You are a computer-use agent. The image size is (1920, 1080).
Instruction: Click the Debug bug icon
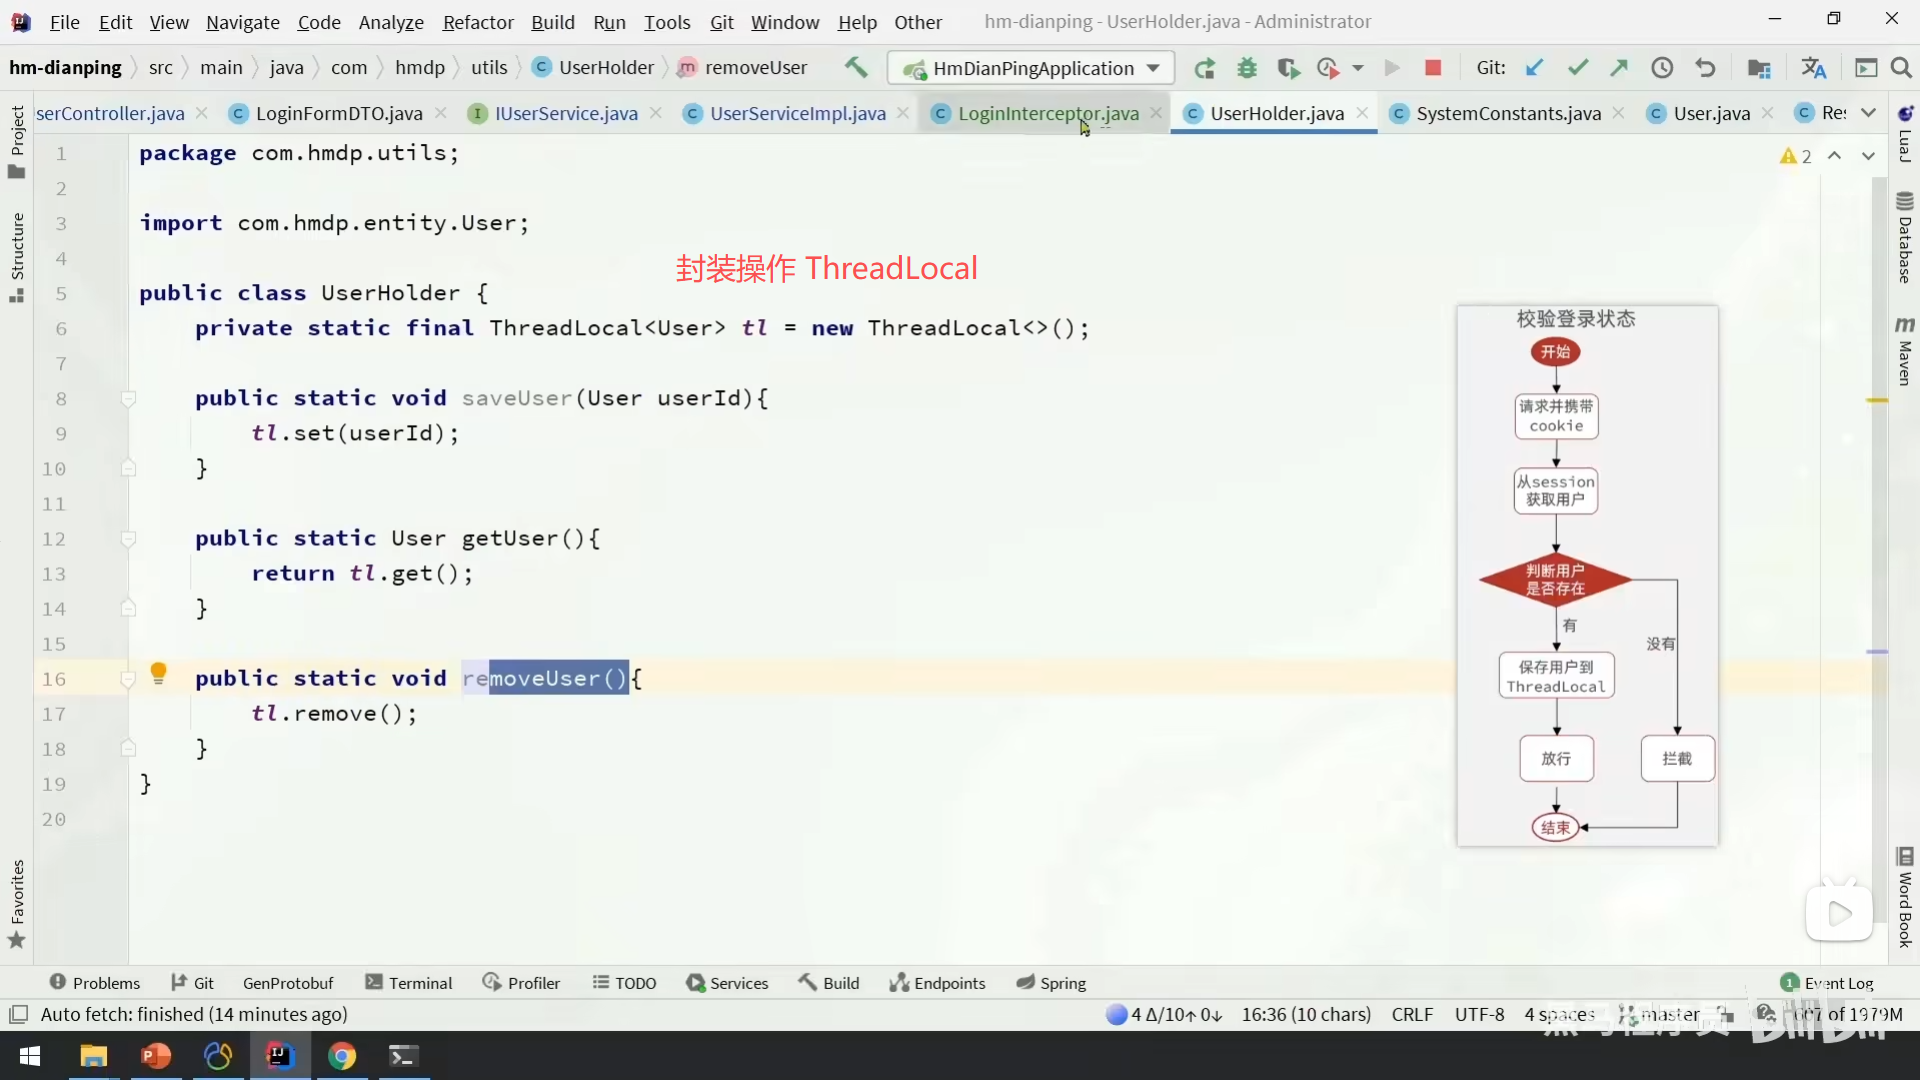[x=1246, y=68]
